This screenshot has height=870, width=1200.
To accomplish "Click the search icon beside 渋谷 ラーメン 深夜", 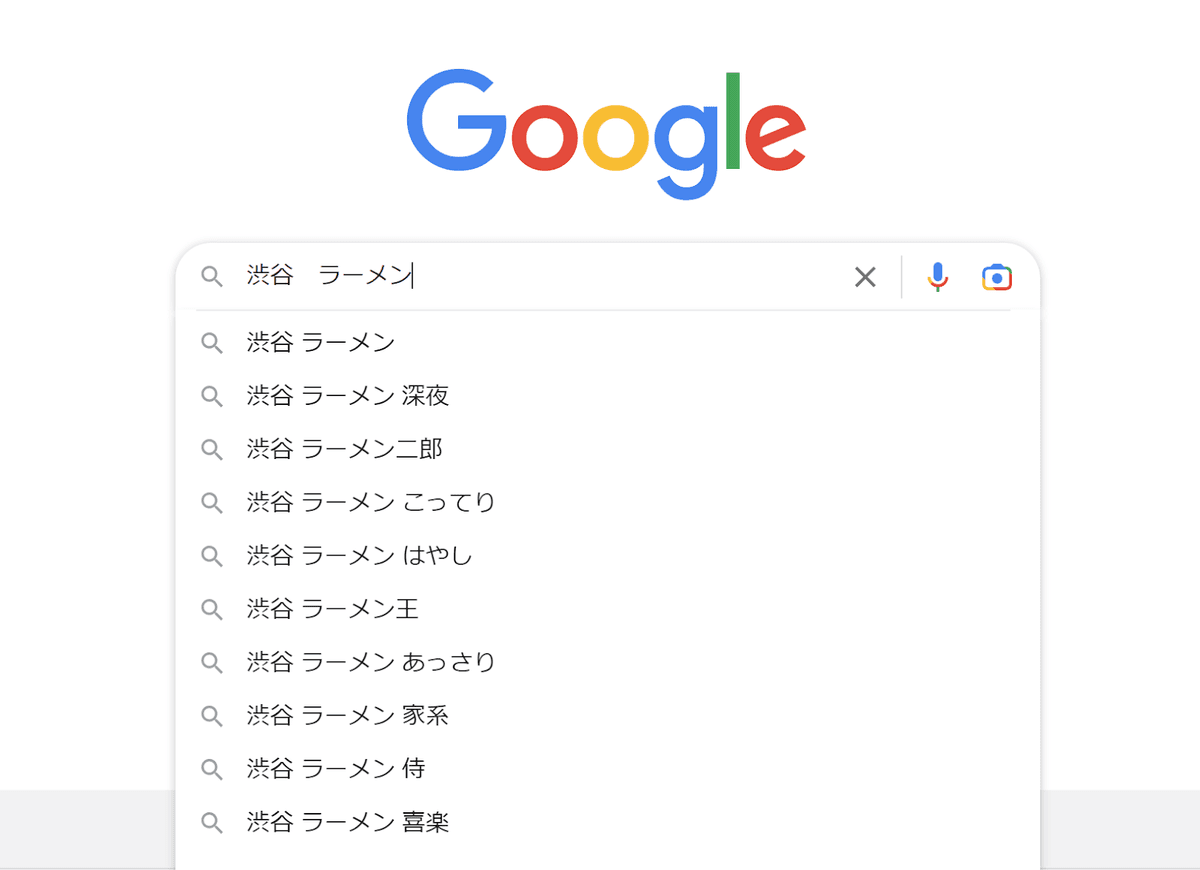I will (212, 396).
